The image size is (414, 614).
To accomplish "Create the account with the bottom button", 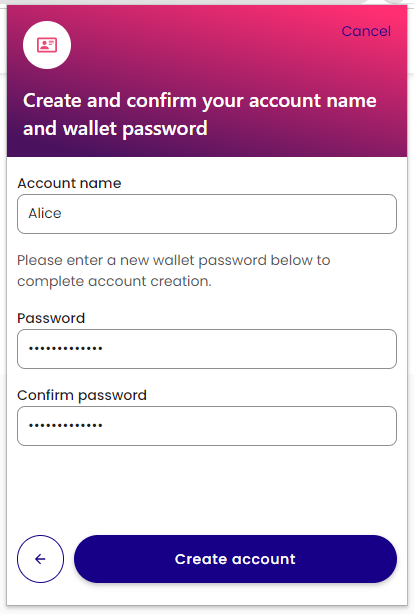I will 235,559.
